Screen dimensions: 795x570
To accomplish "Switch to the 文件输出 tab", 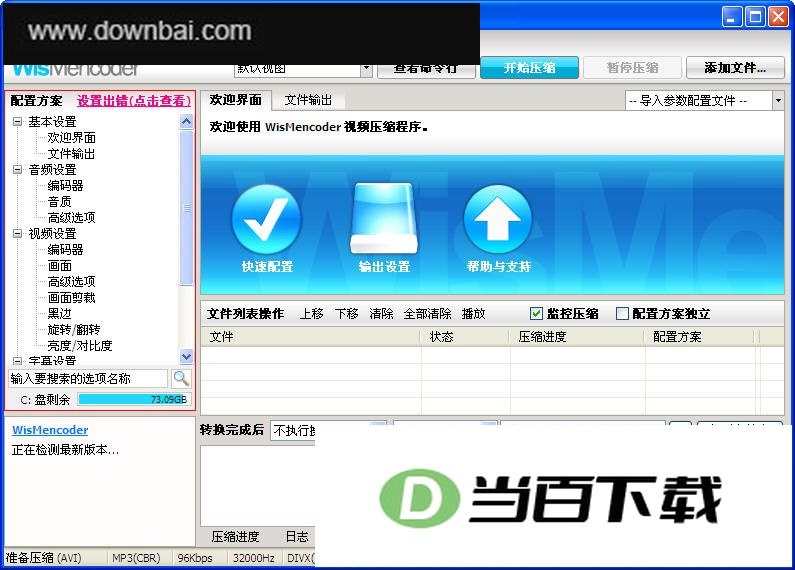I will 308,100.
